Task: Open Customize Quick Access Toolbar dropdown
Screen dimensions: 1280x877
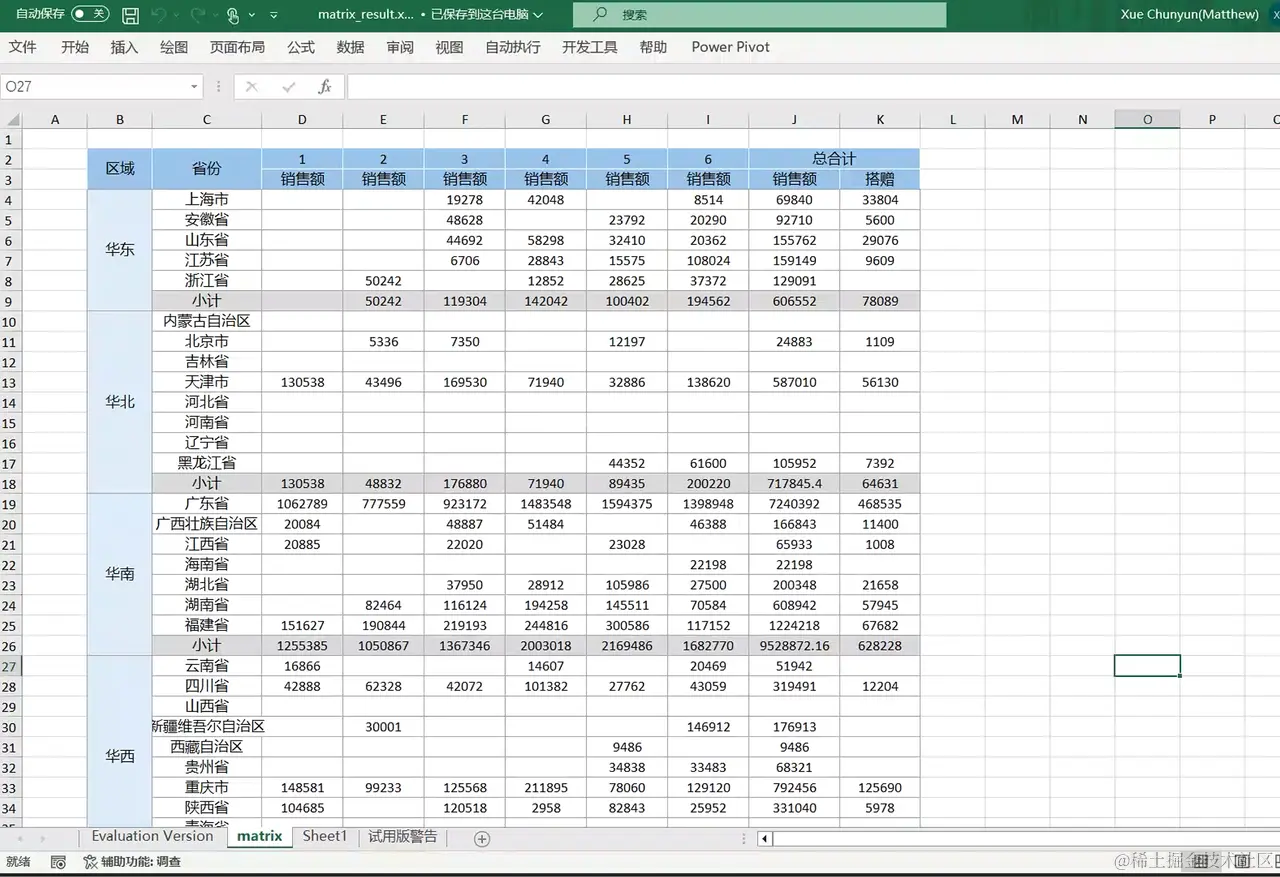Action: coord(274,15)
